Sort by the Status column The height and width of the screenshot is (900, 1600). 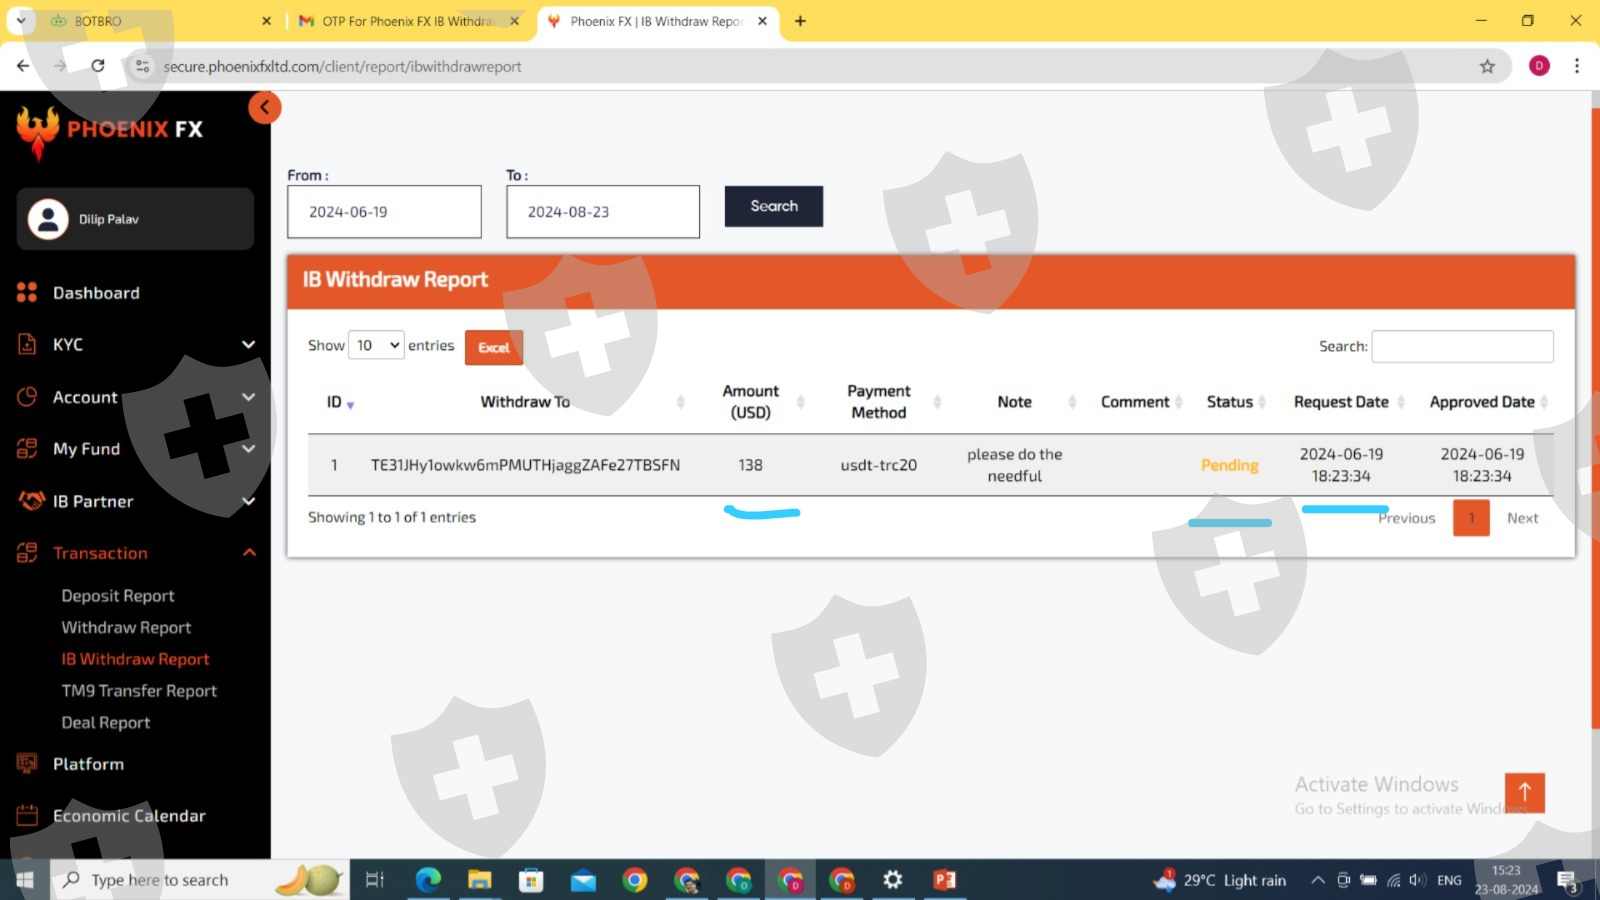click(1230, 402)
